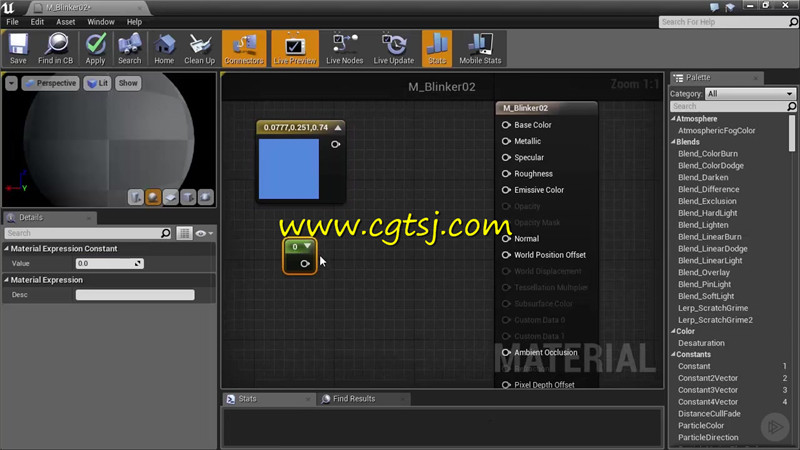The width and height of the screenshot is (800, 450).
Task: Collapse the Material Expression section
Action: 7,280
